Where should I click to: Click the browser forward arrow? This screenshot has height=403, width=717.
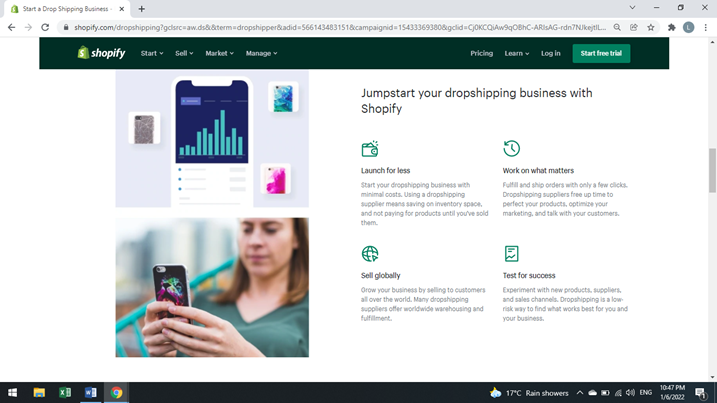(28, 27)
